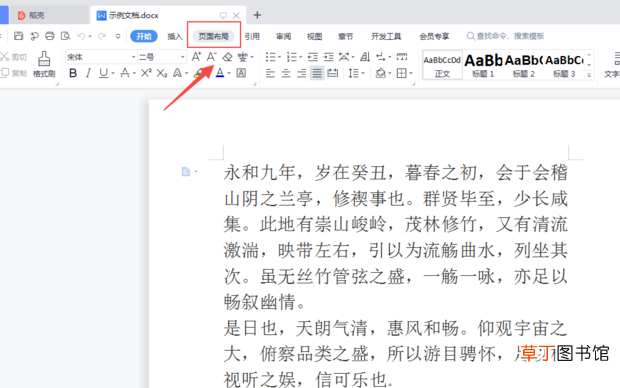The height and width of the screenshot is (388, 620).
Task: Add a new tab with plus button
Action: tap(257, 15)
